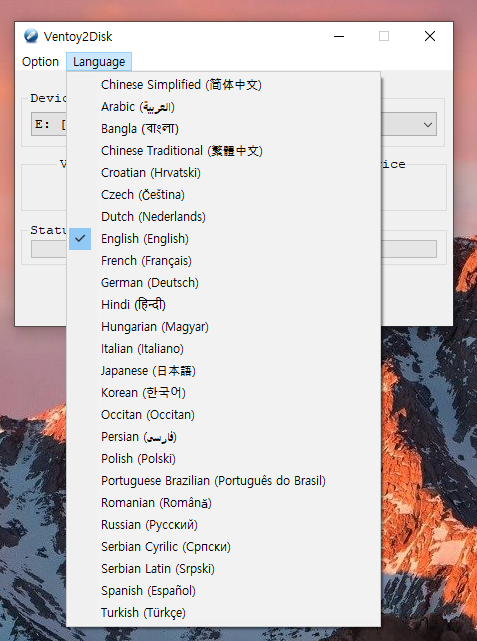477x641 pixels.
Task: Choose Korean language option
Action: [x=224, y=392]
